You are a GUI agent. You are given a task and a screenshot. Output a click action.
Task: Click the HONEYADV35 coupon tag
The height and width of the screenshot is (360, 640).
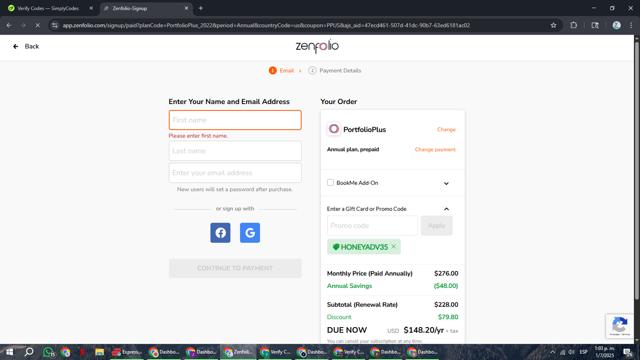click(x=363, y=247)
